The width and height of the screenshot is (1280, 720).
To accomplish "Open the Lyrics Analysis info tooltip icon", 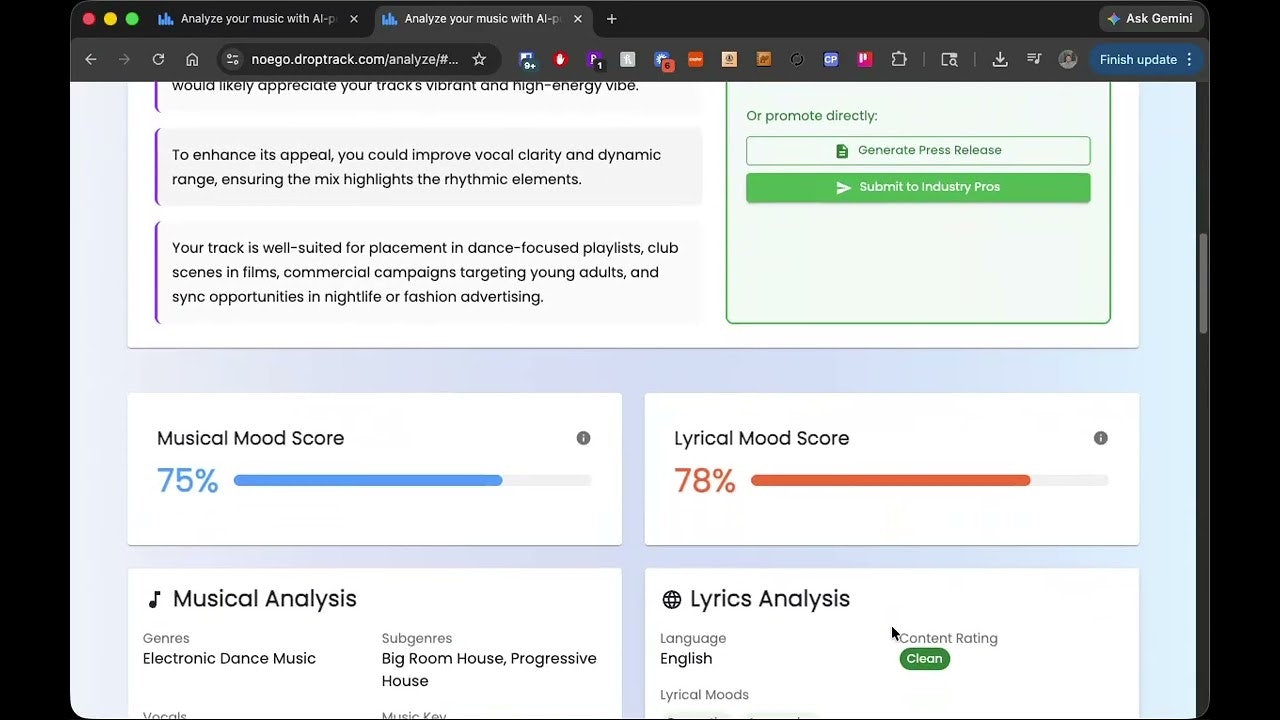I will click(1101, 438).
